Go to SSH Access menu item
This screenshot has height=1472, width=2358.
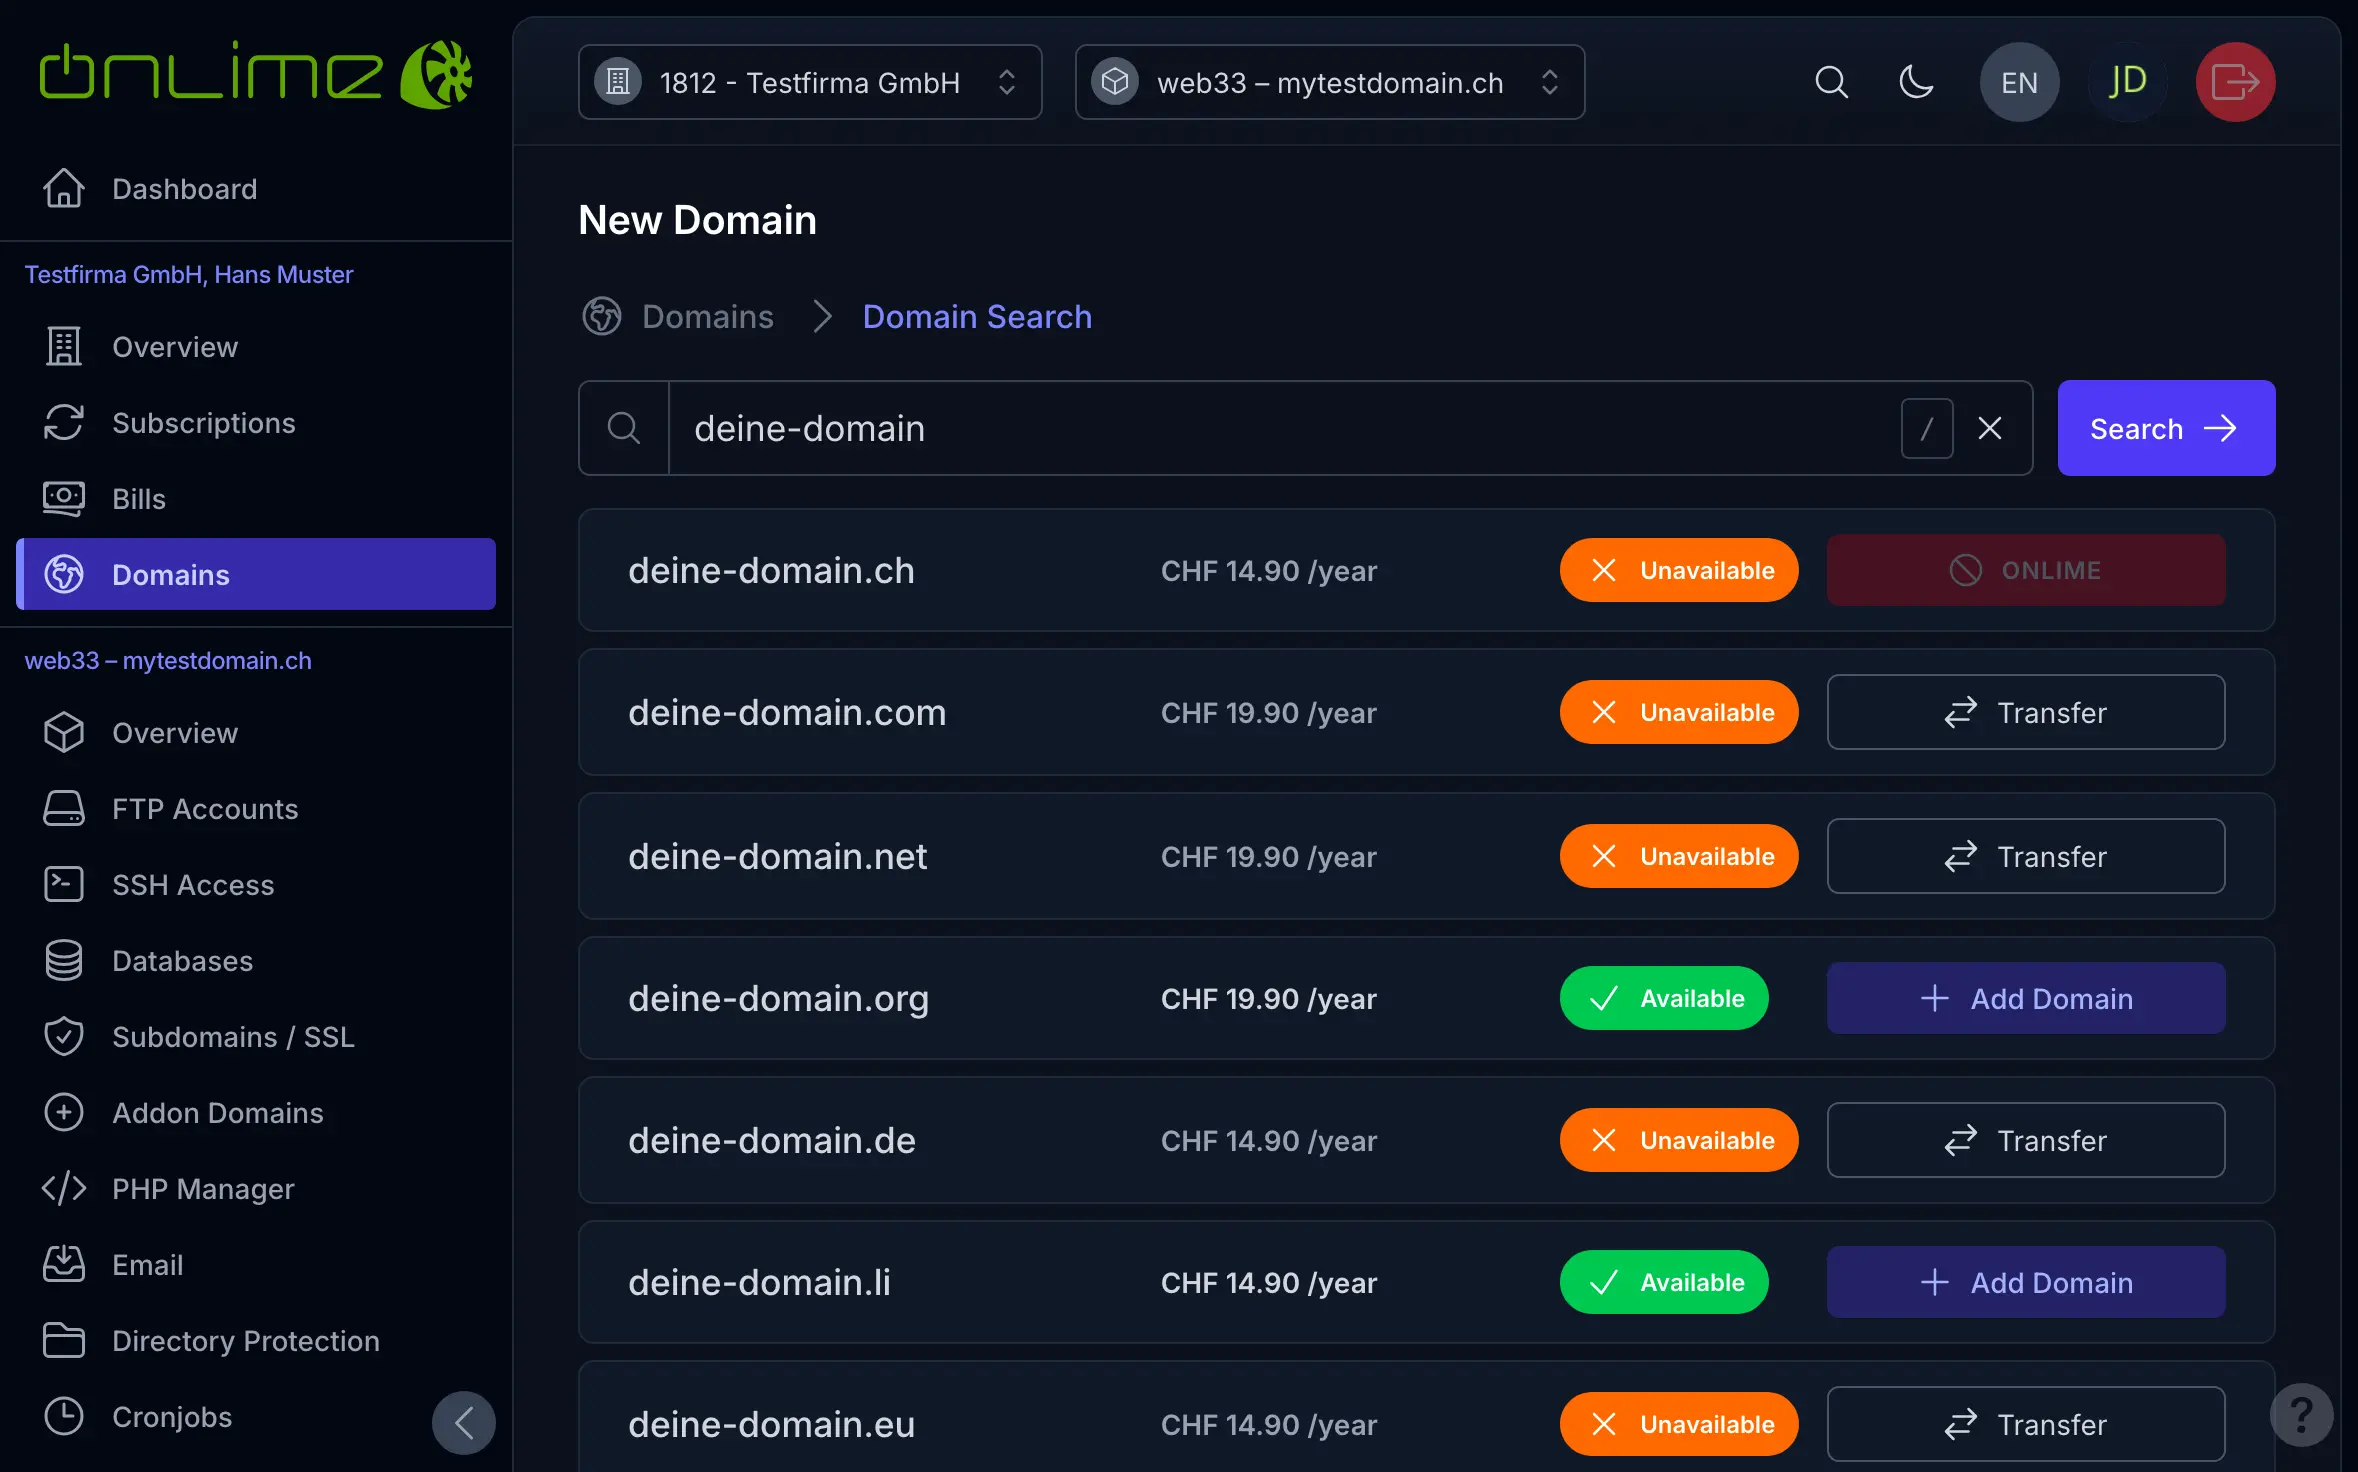[x=192, y=885]
